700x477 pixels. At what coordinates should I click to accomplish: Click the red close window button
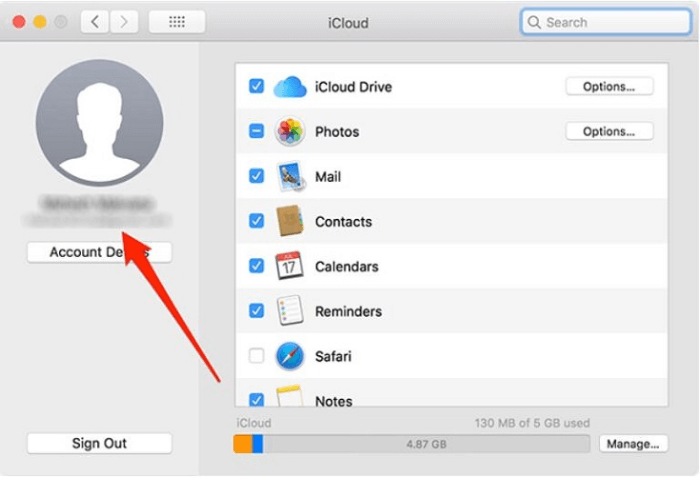click(19, 21)
